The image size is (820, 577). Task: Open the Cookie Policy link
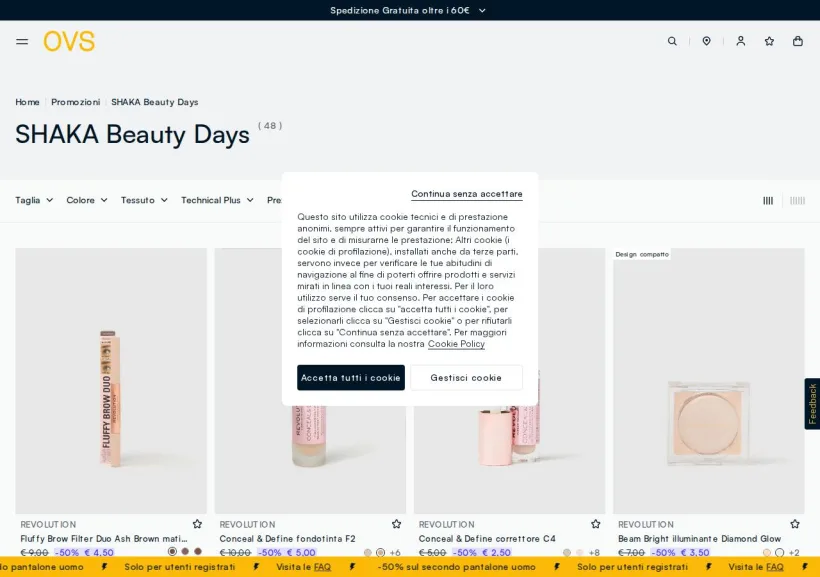click(x=456, y=344)
